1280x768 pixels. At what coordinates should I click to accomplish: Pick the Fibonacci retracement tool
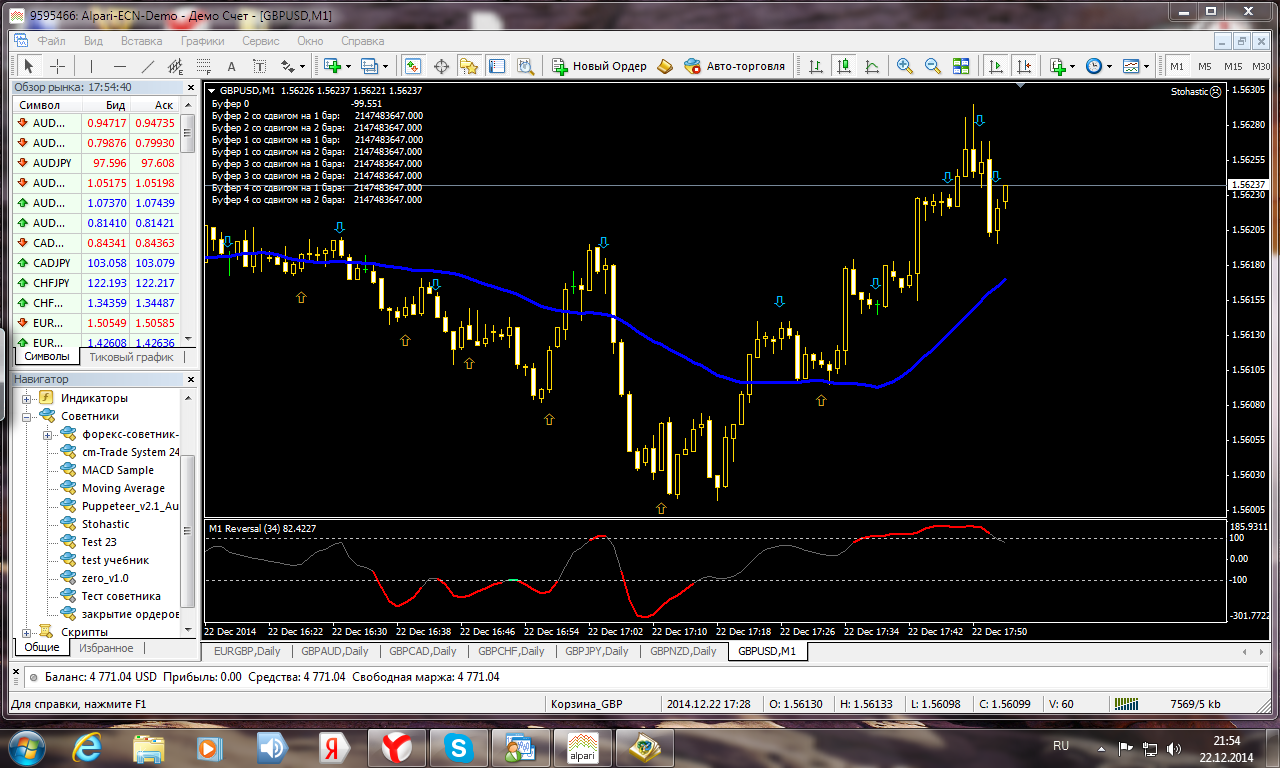tap(205, 66)
